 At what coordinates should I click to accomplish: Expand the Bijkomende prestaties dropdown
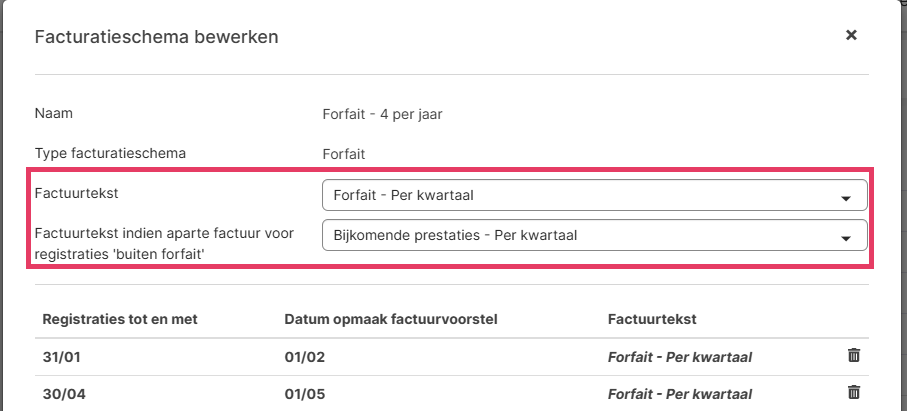click(x=594, y=235)
